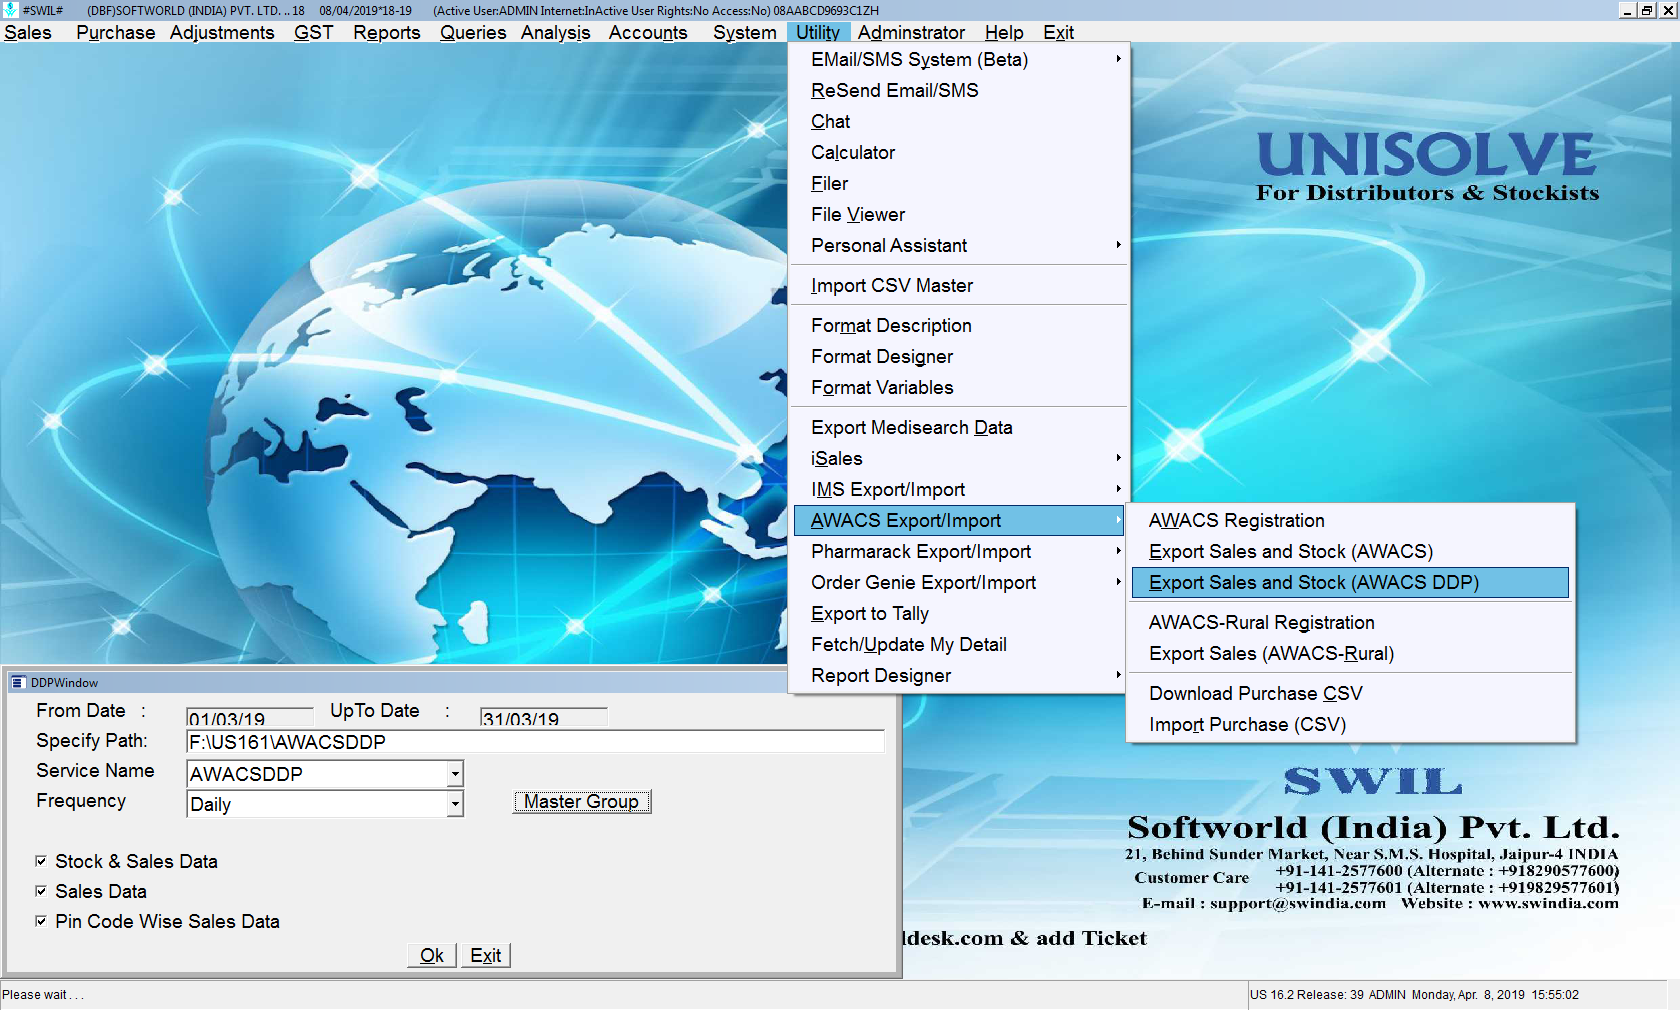The height and width of the screenshot is (1010, 1680).
Task: Open the Sales menu
Action: (28, 32)
